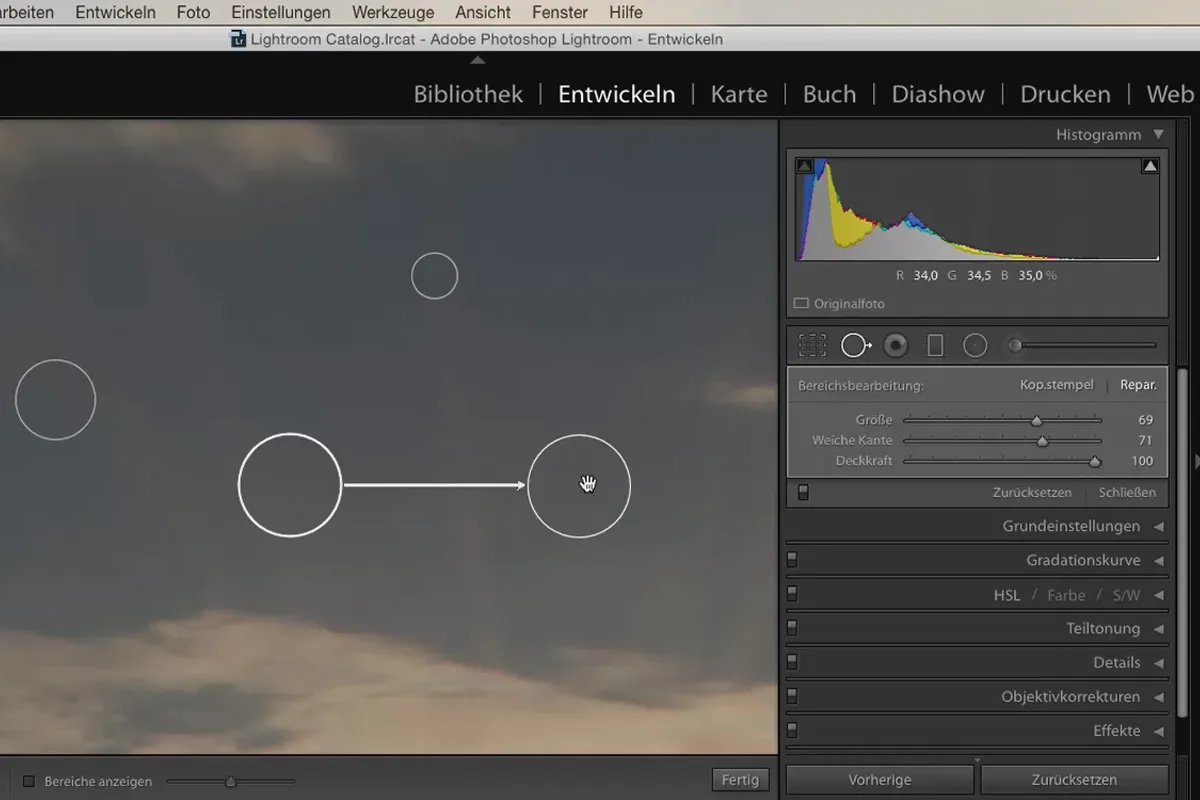
Task: Toggle the Objektivkorrekturen panel switch
Action: tap(792, 696)
